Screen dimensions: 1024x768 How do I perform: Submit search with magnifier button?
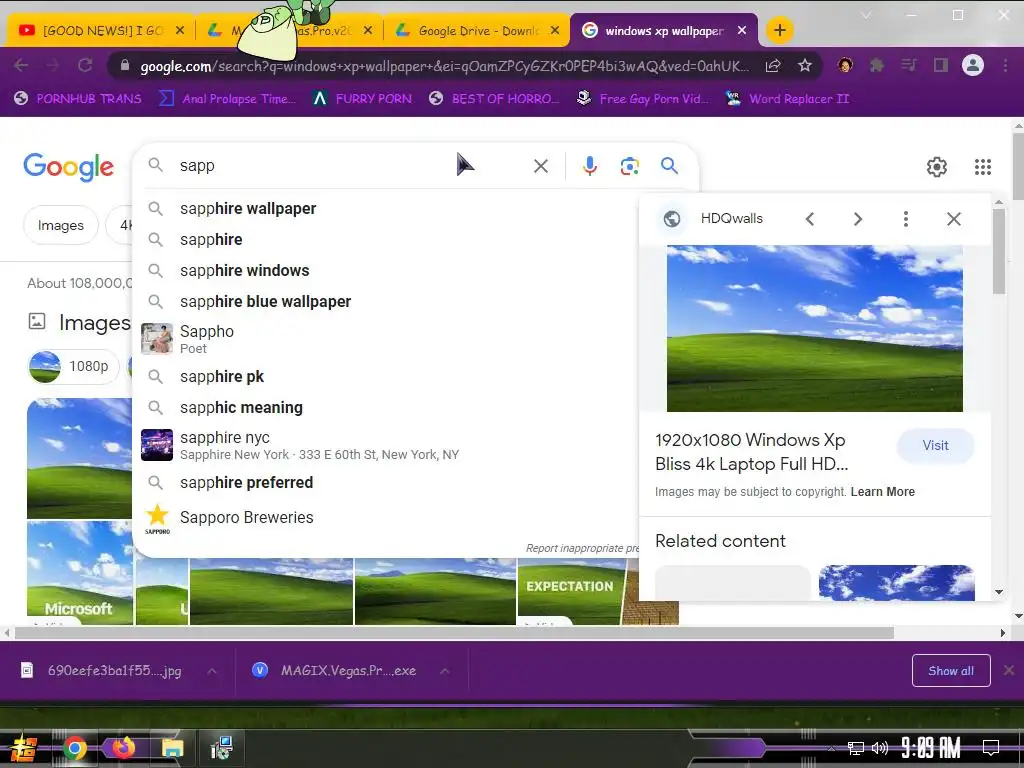pyautogui.click(x=669, y=166)
